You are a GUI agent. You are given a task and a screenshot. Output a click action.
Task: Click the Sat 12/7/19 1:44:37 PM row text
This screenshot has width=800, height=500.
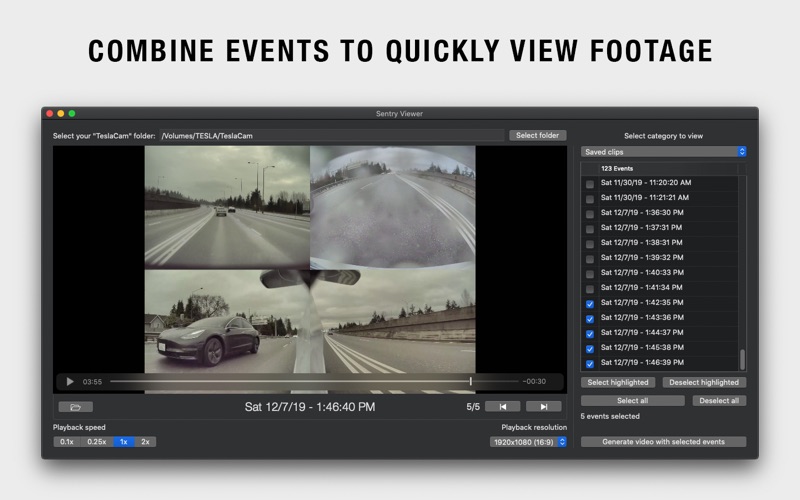(x=642, y=332)
